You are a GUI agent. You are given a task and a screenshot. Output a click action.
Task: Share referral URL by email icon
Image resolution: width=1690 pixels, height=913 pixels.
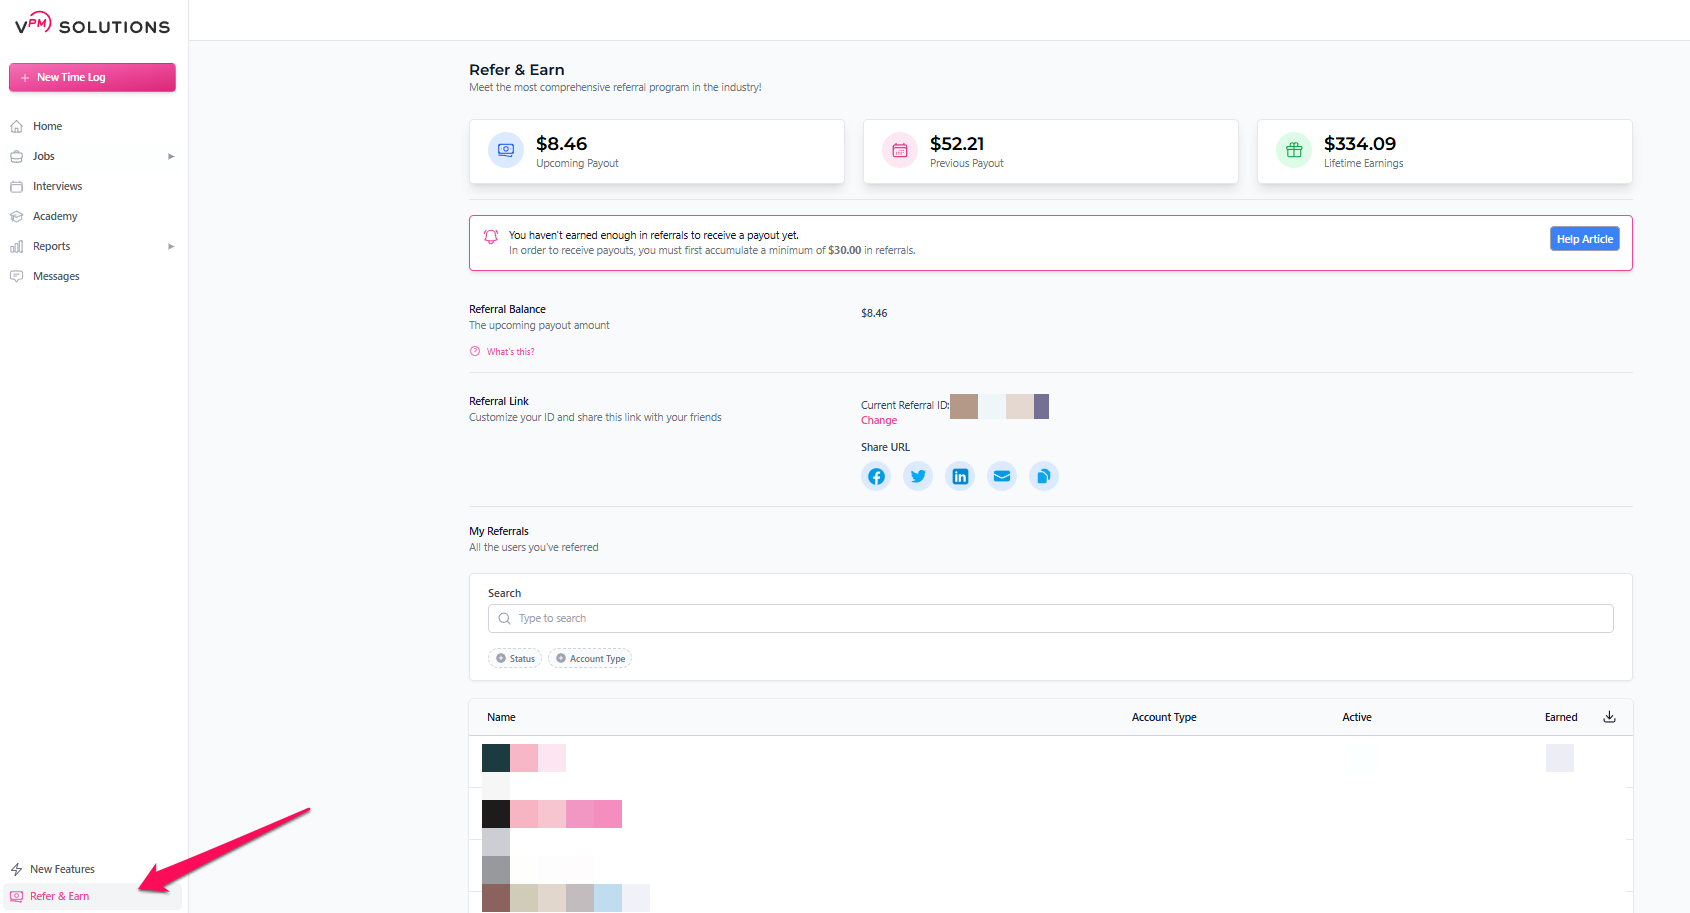coord(1002,476)
